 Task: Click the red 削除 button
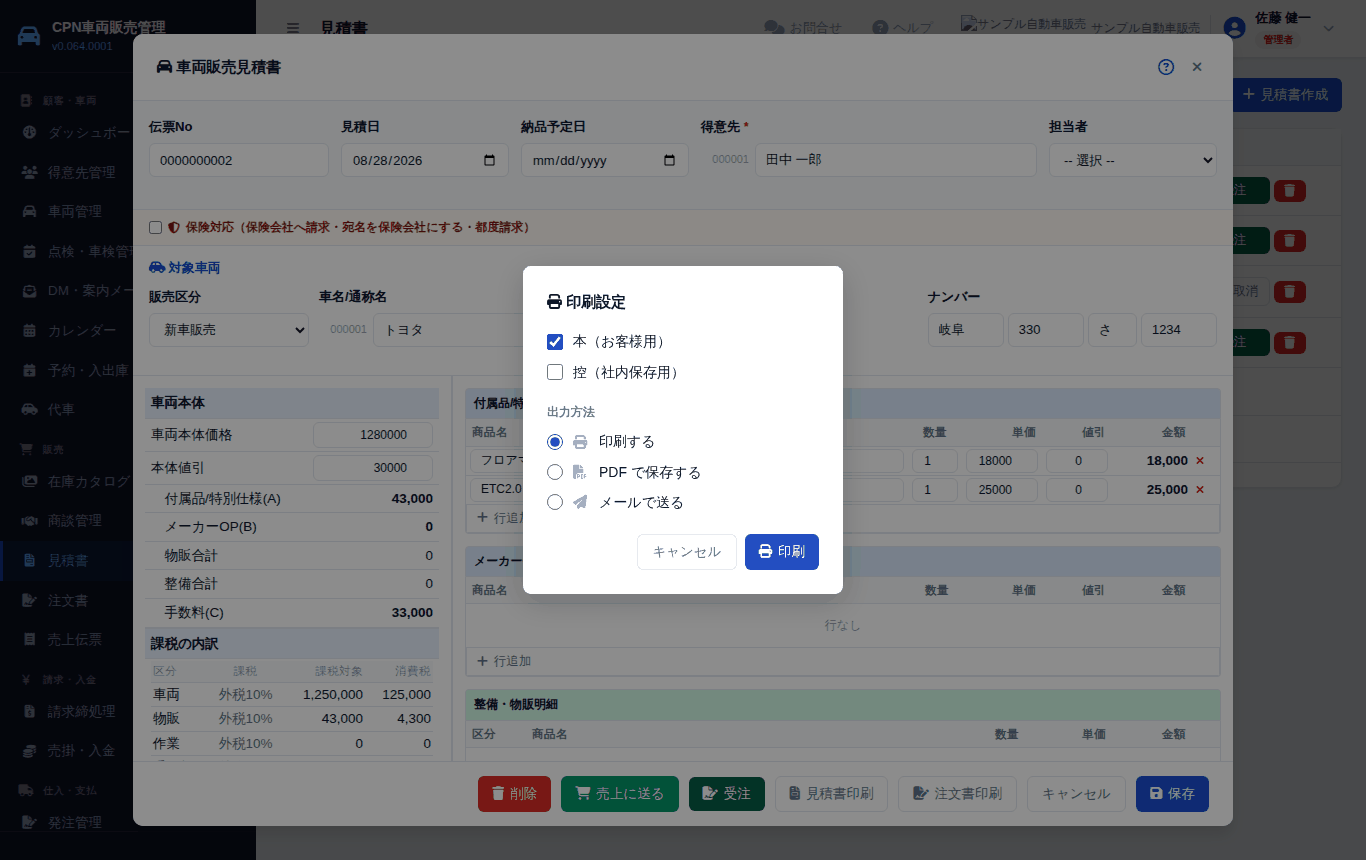point(514,794)
